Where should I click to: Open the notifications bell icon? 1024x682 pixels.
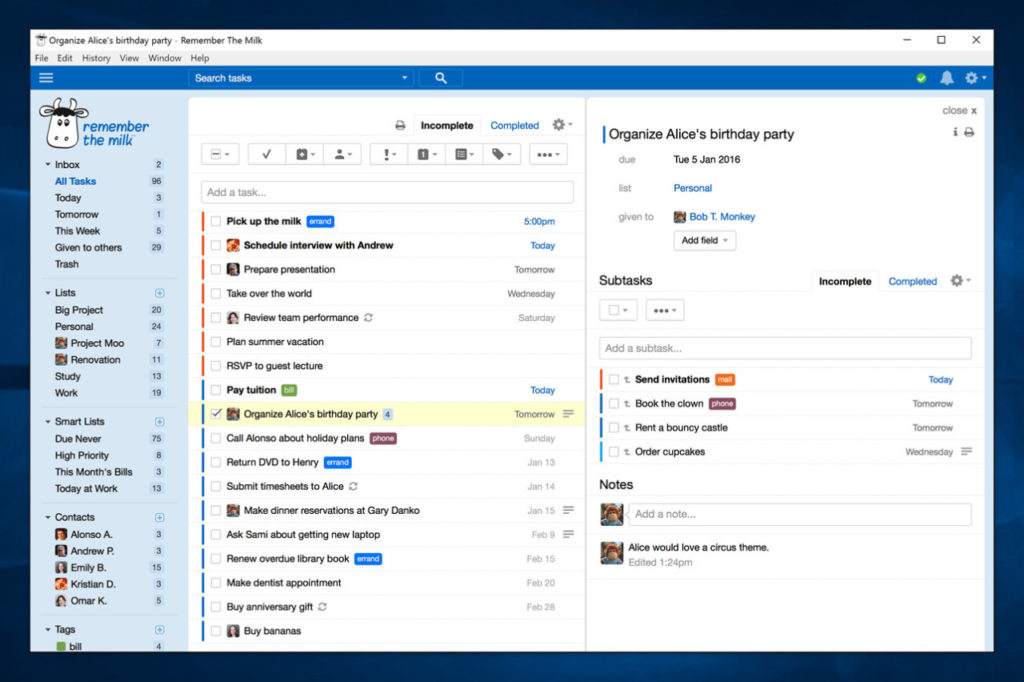point(948,77)
